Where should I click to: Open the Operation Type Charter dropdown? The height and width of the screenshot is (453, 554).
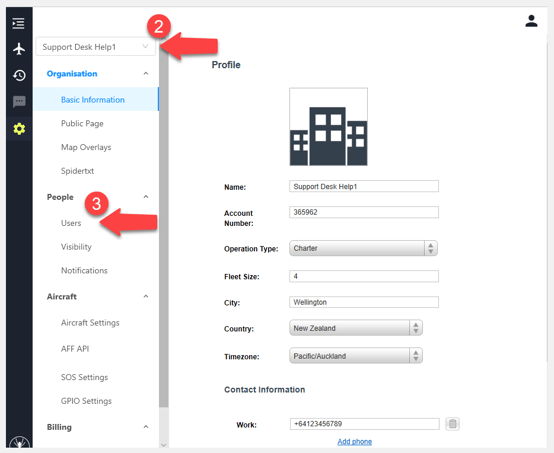click(x=363, y=248)
